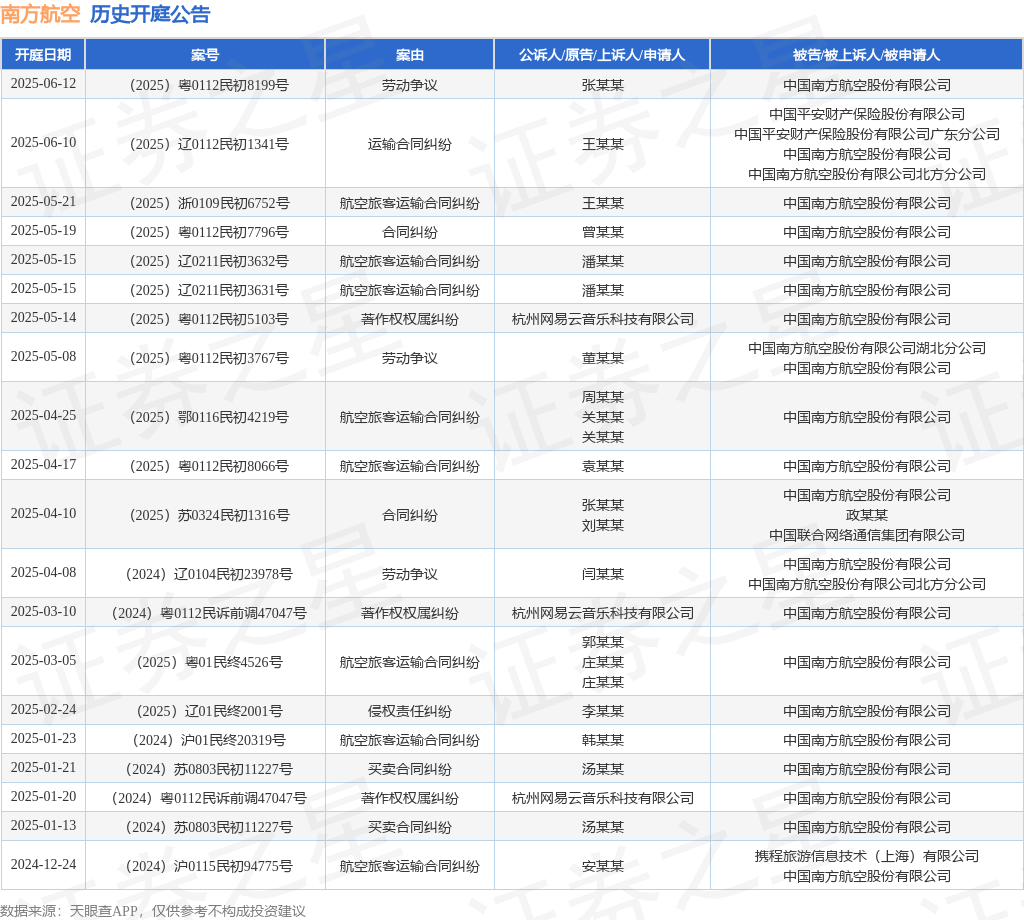Click plaintiff 曾某某

point(602,232)
